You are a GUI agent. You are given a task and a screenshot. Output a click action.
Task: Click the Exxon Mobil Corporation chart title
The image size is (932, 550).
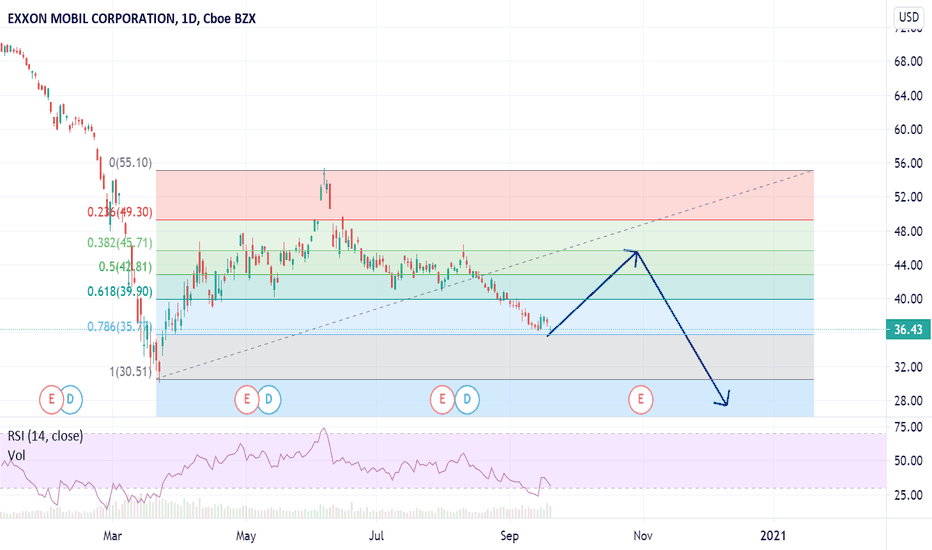(132, 18)
